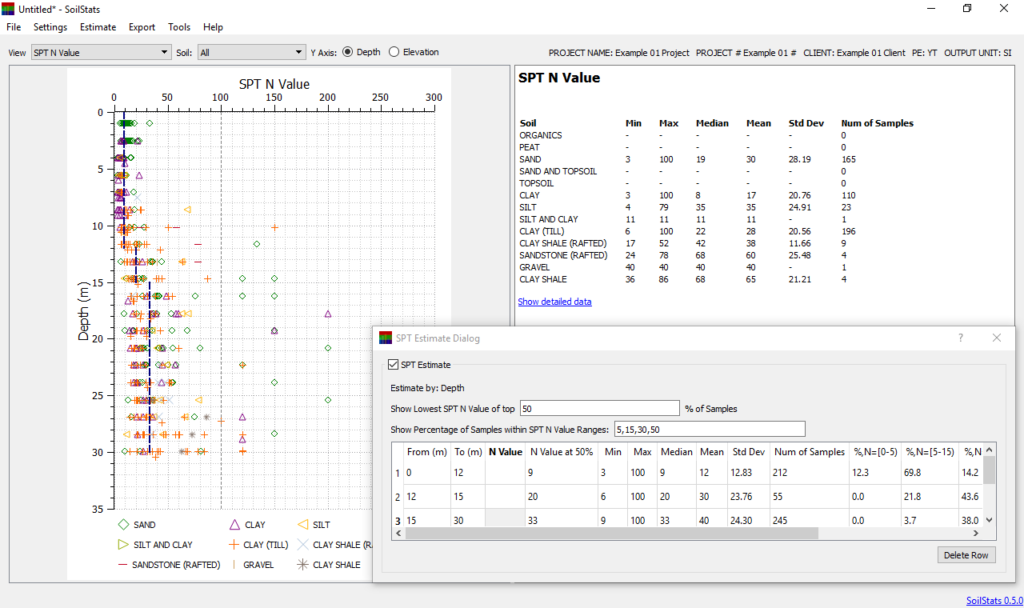The image size is (1024, 608).
Task: Click the 245 Num of Samples cell
Action: [809, 520]
